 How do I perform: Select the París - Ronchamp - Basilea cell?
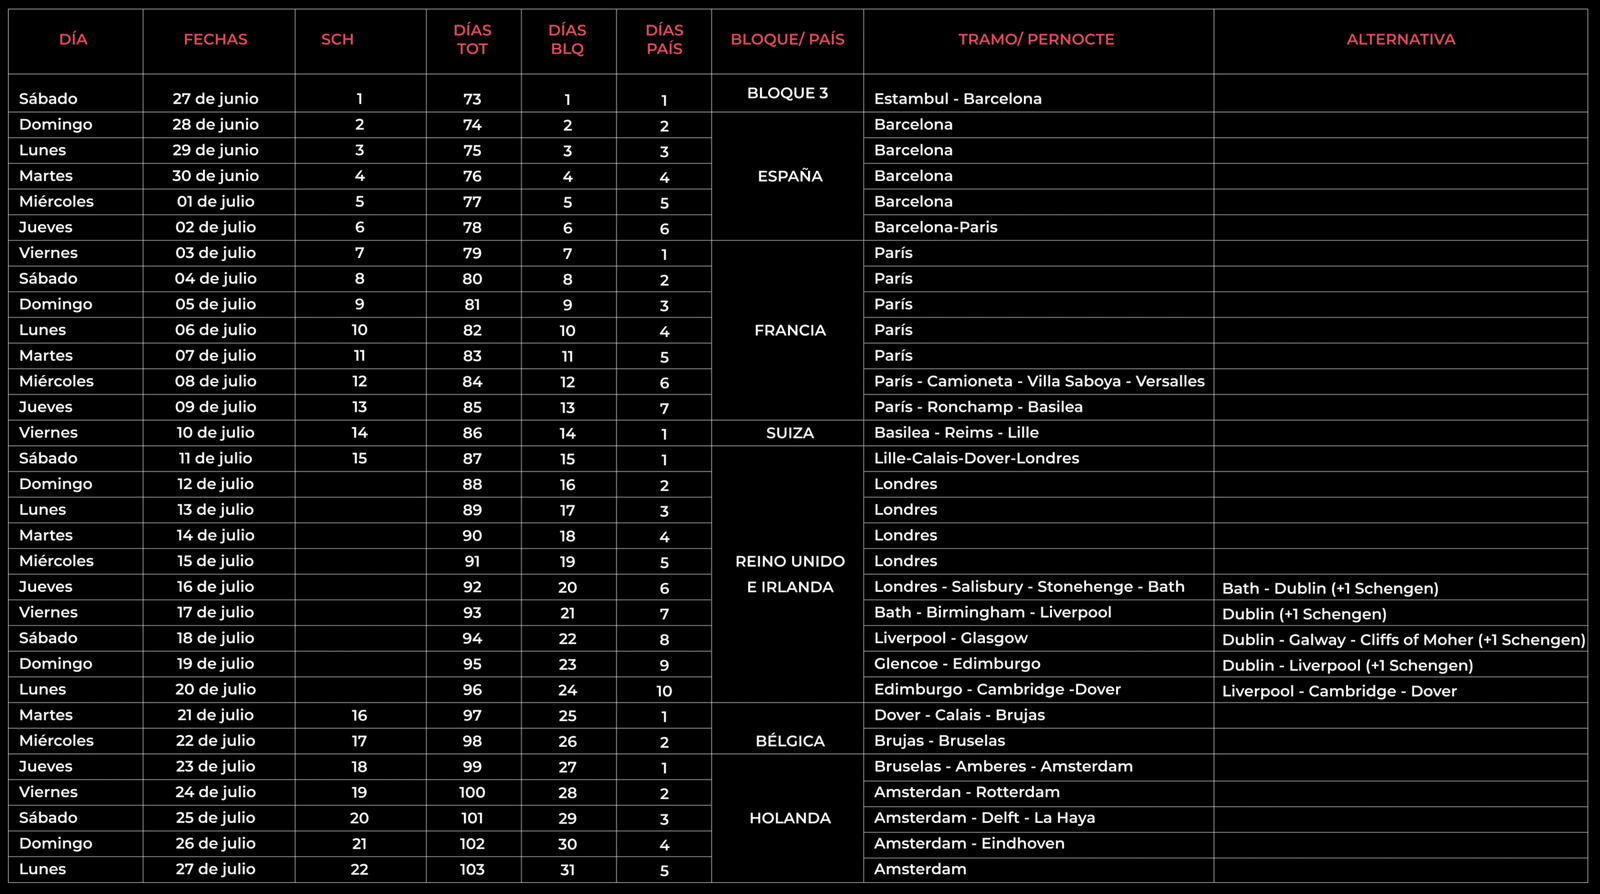(977, 407)
